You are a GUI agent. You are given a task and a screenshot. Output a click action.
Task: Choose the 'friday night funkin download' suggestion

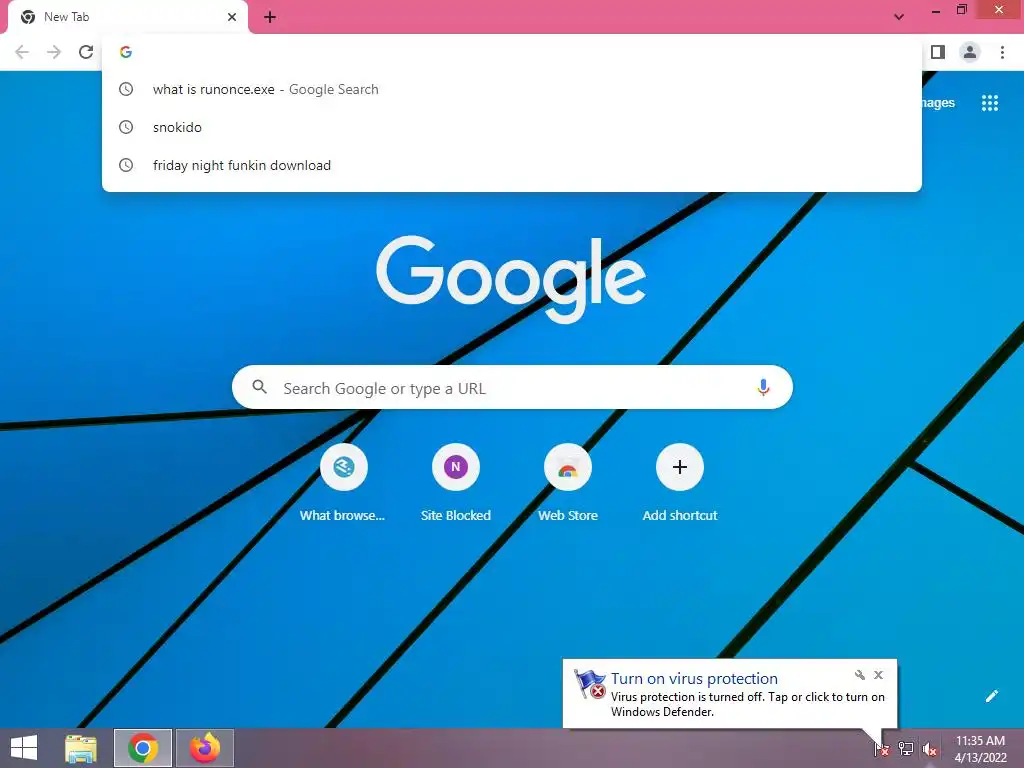point(512,165)
